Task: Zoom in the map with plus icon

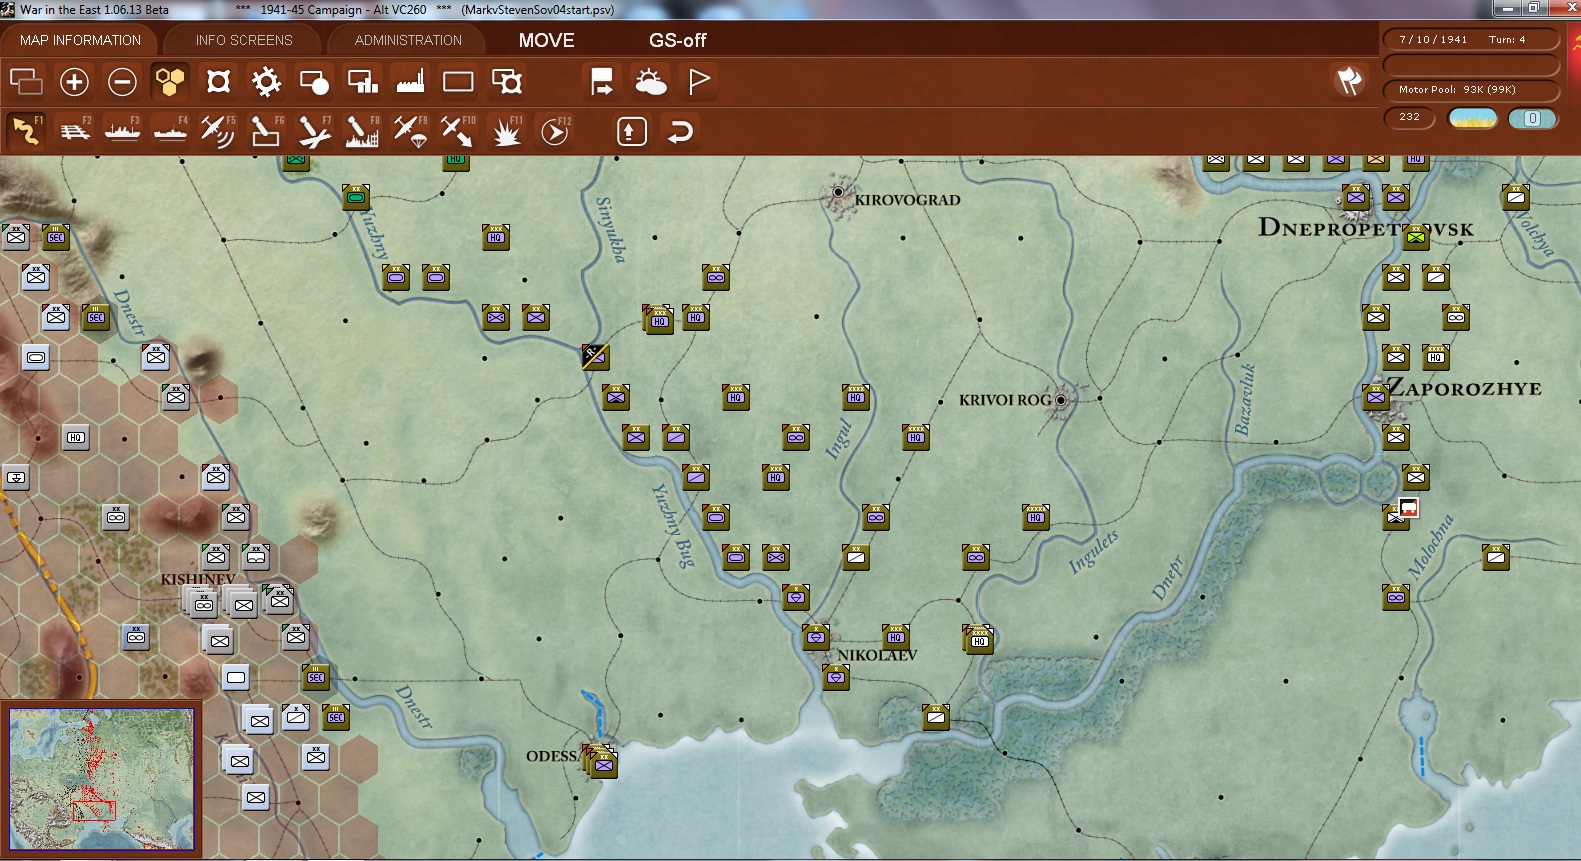Action: coord(74,81)
